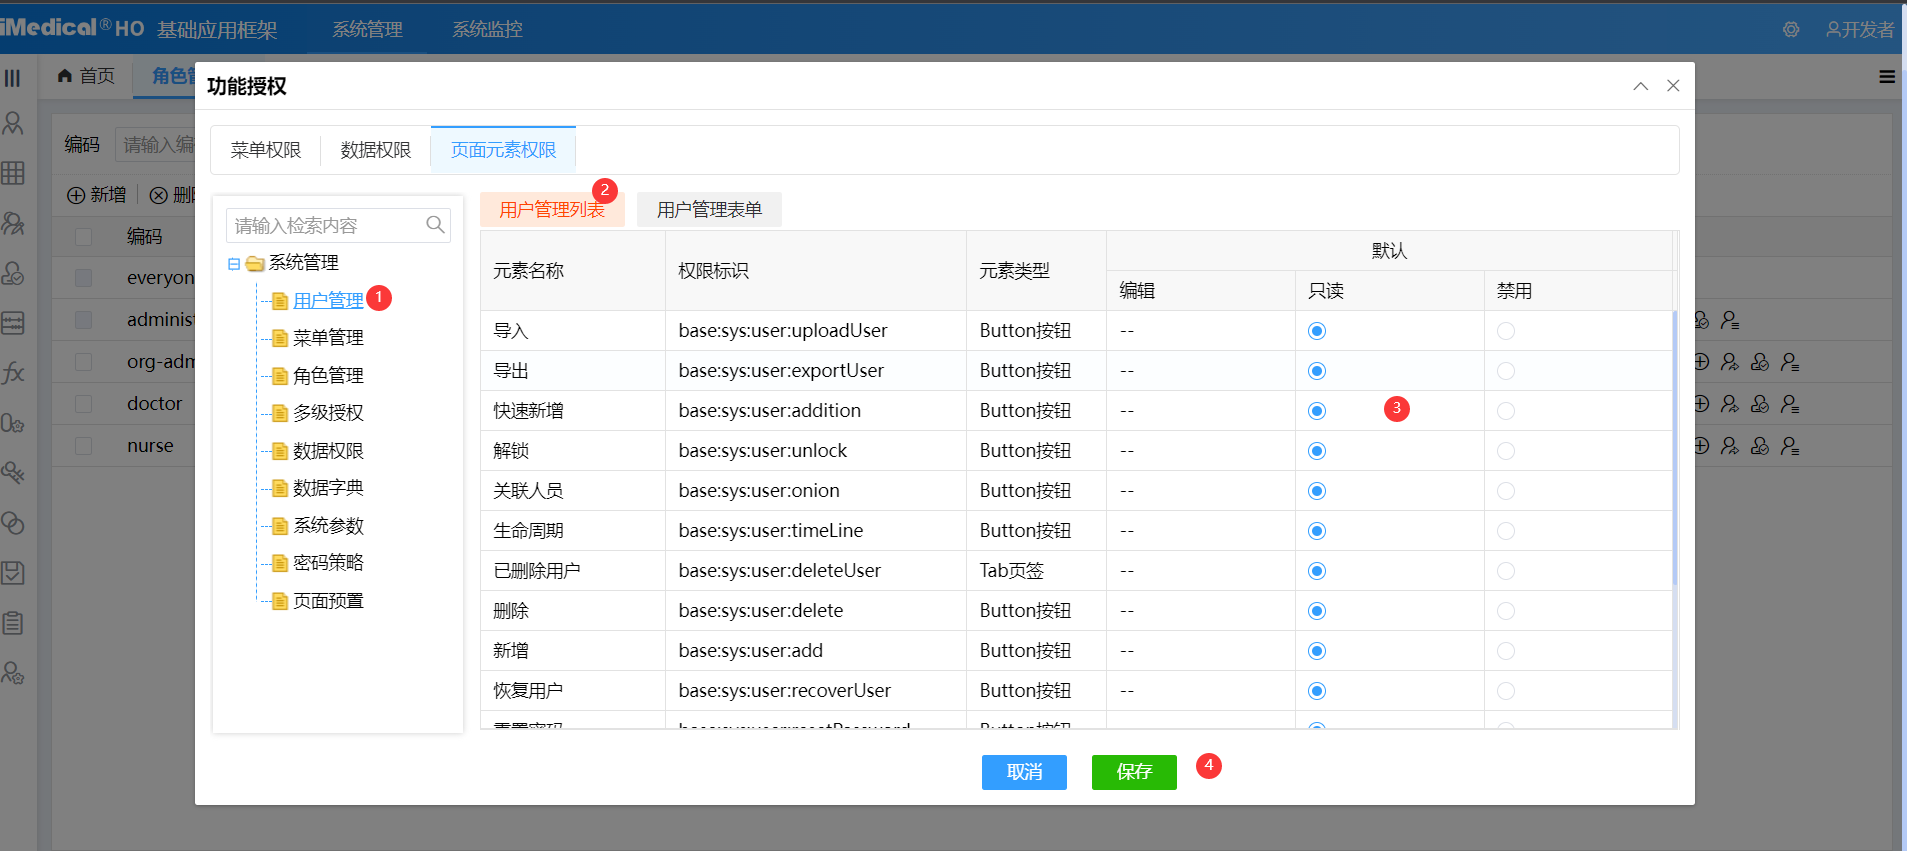
Task: Open 用户管理表单 sub-tab
Action: click(x=709, y=210)
